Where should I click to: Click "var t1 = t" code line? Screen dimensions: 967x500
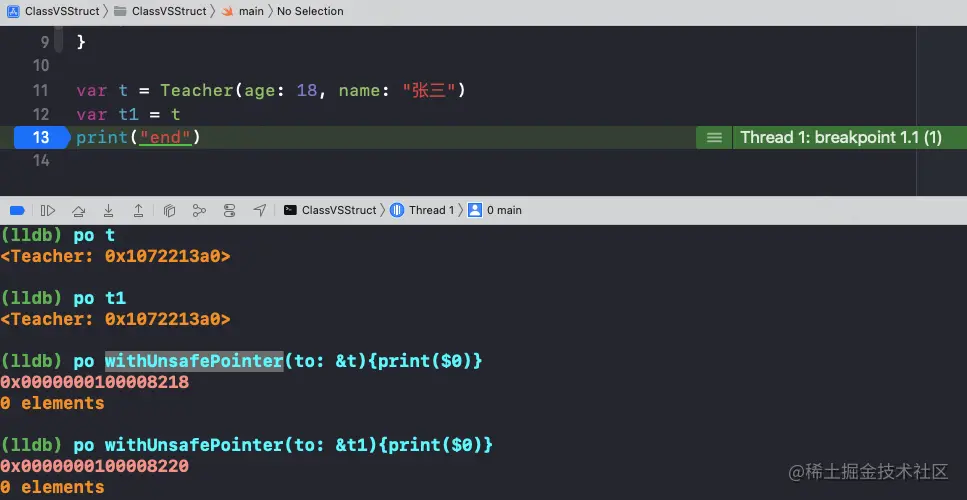[128, 114]
